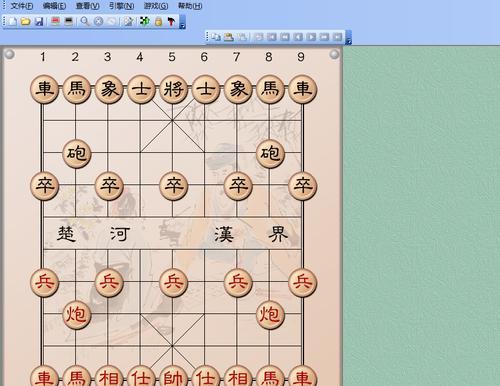Jump to the last move button
This screenshot has width=500, height=386.
337,37
